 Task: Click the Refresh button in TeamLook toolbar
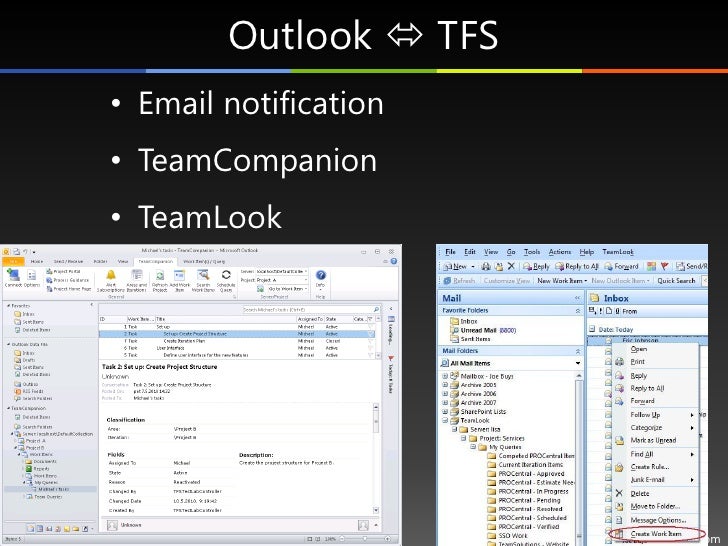click(x=459, y=280)
